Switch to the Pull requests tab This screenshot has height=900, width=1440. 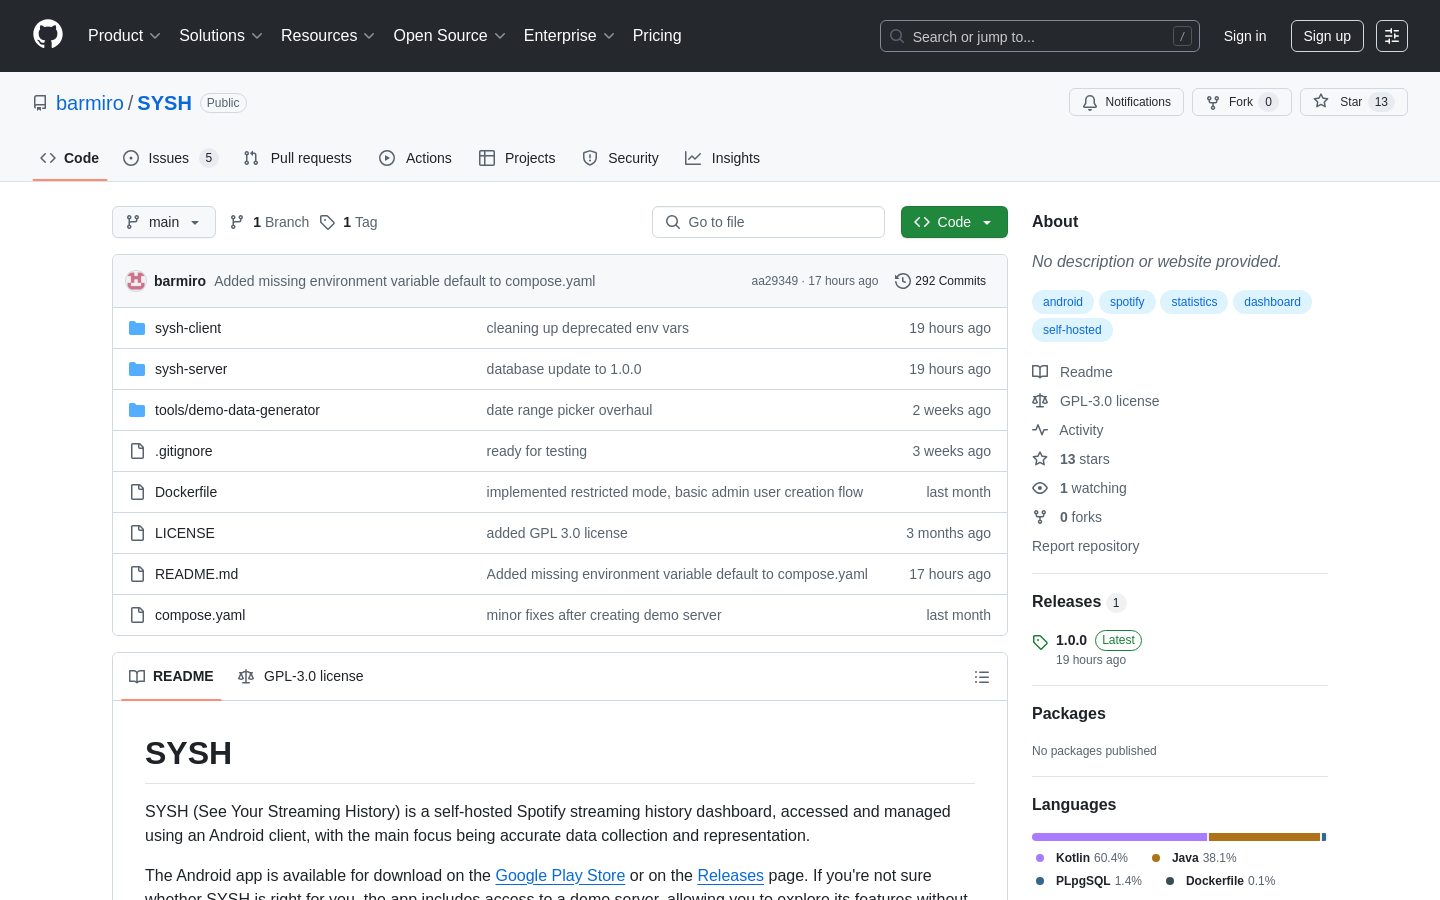tap(298, 158)
